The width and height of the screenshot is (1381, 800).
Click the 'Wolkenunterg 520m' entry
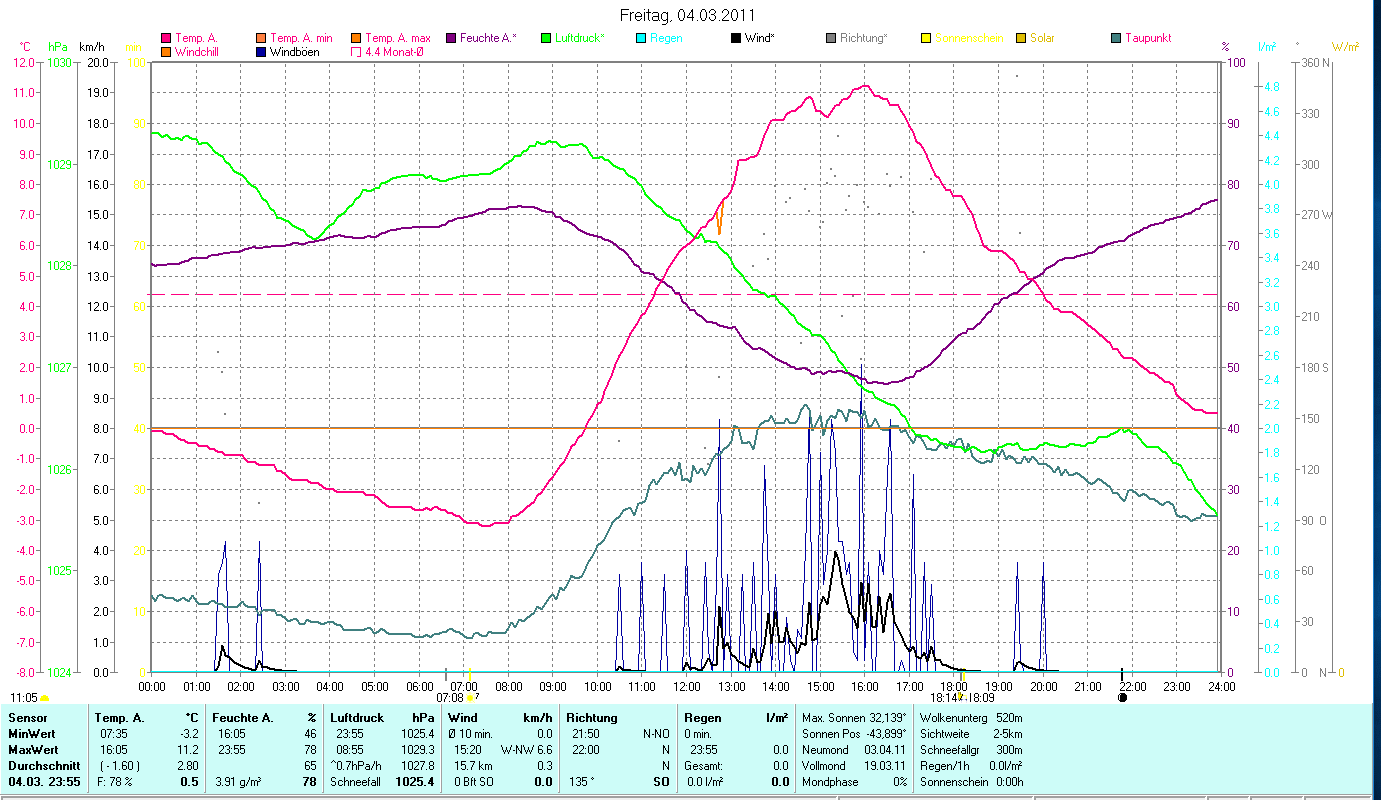(x=971, y=718)
